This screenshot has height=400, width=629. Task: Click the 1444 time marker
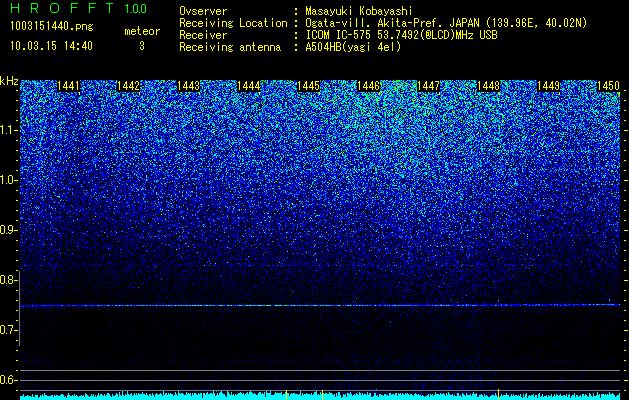click(x=249, y=86)
